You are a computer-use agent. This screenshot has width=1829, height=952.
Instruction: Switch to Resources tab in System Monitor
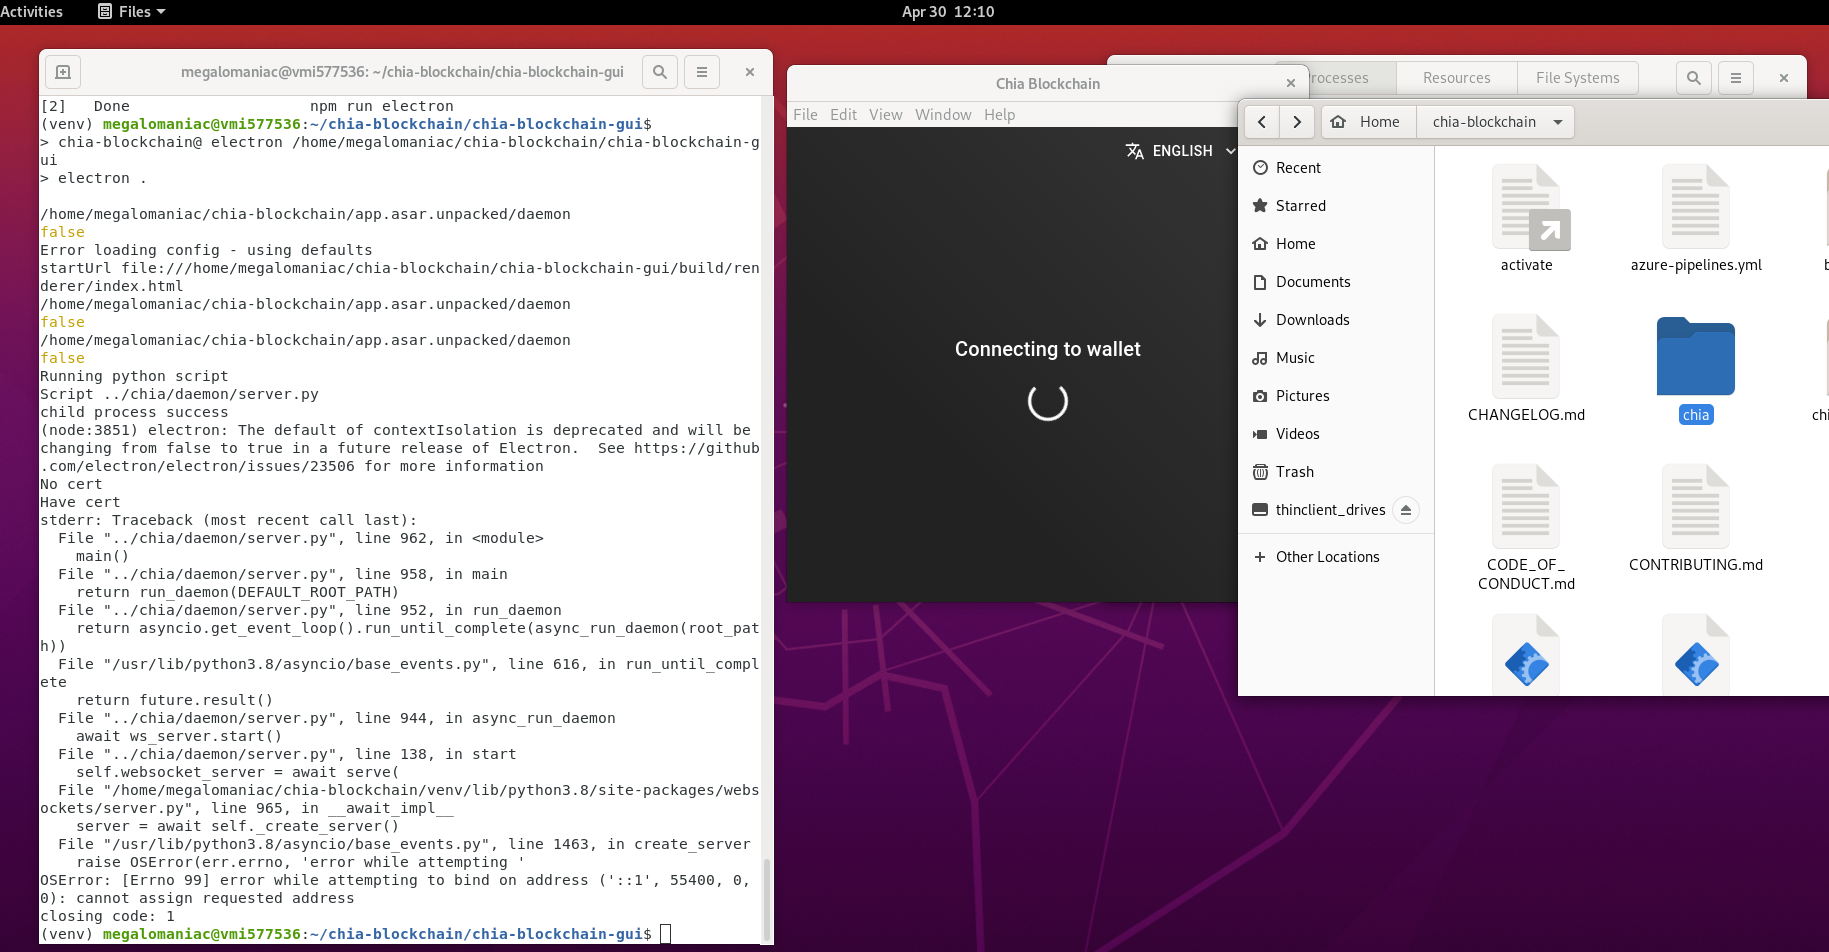tap(1456, 78)
